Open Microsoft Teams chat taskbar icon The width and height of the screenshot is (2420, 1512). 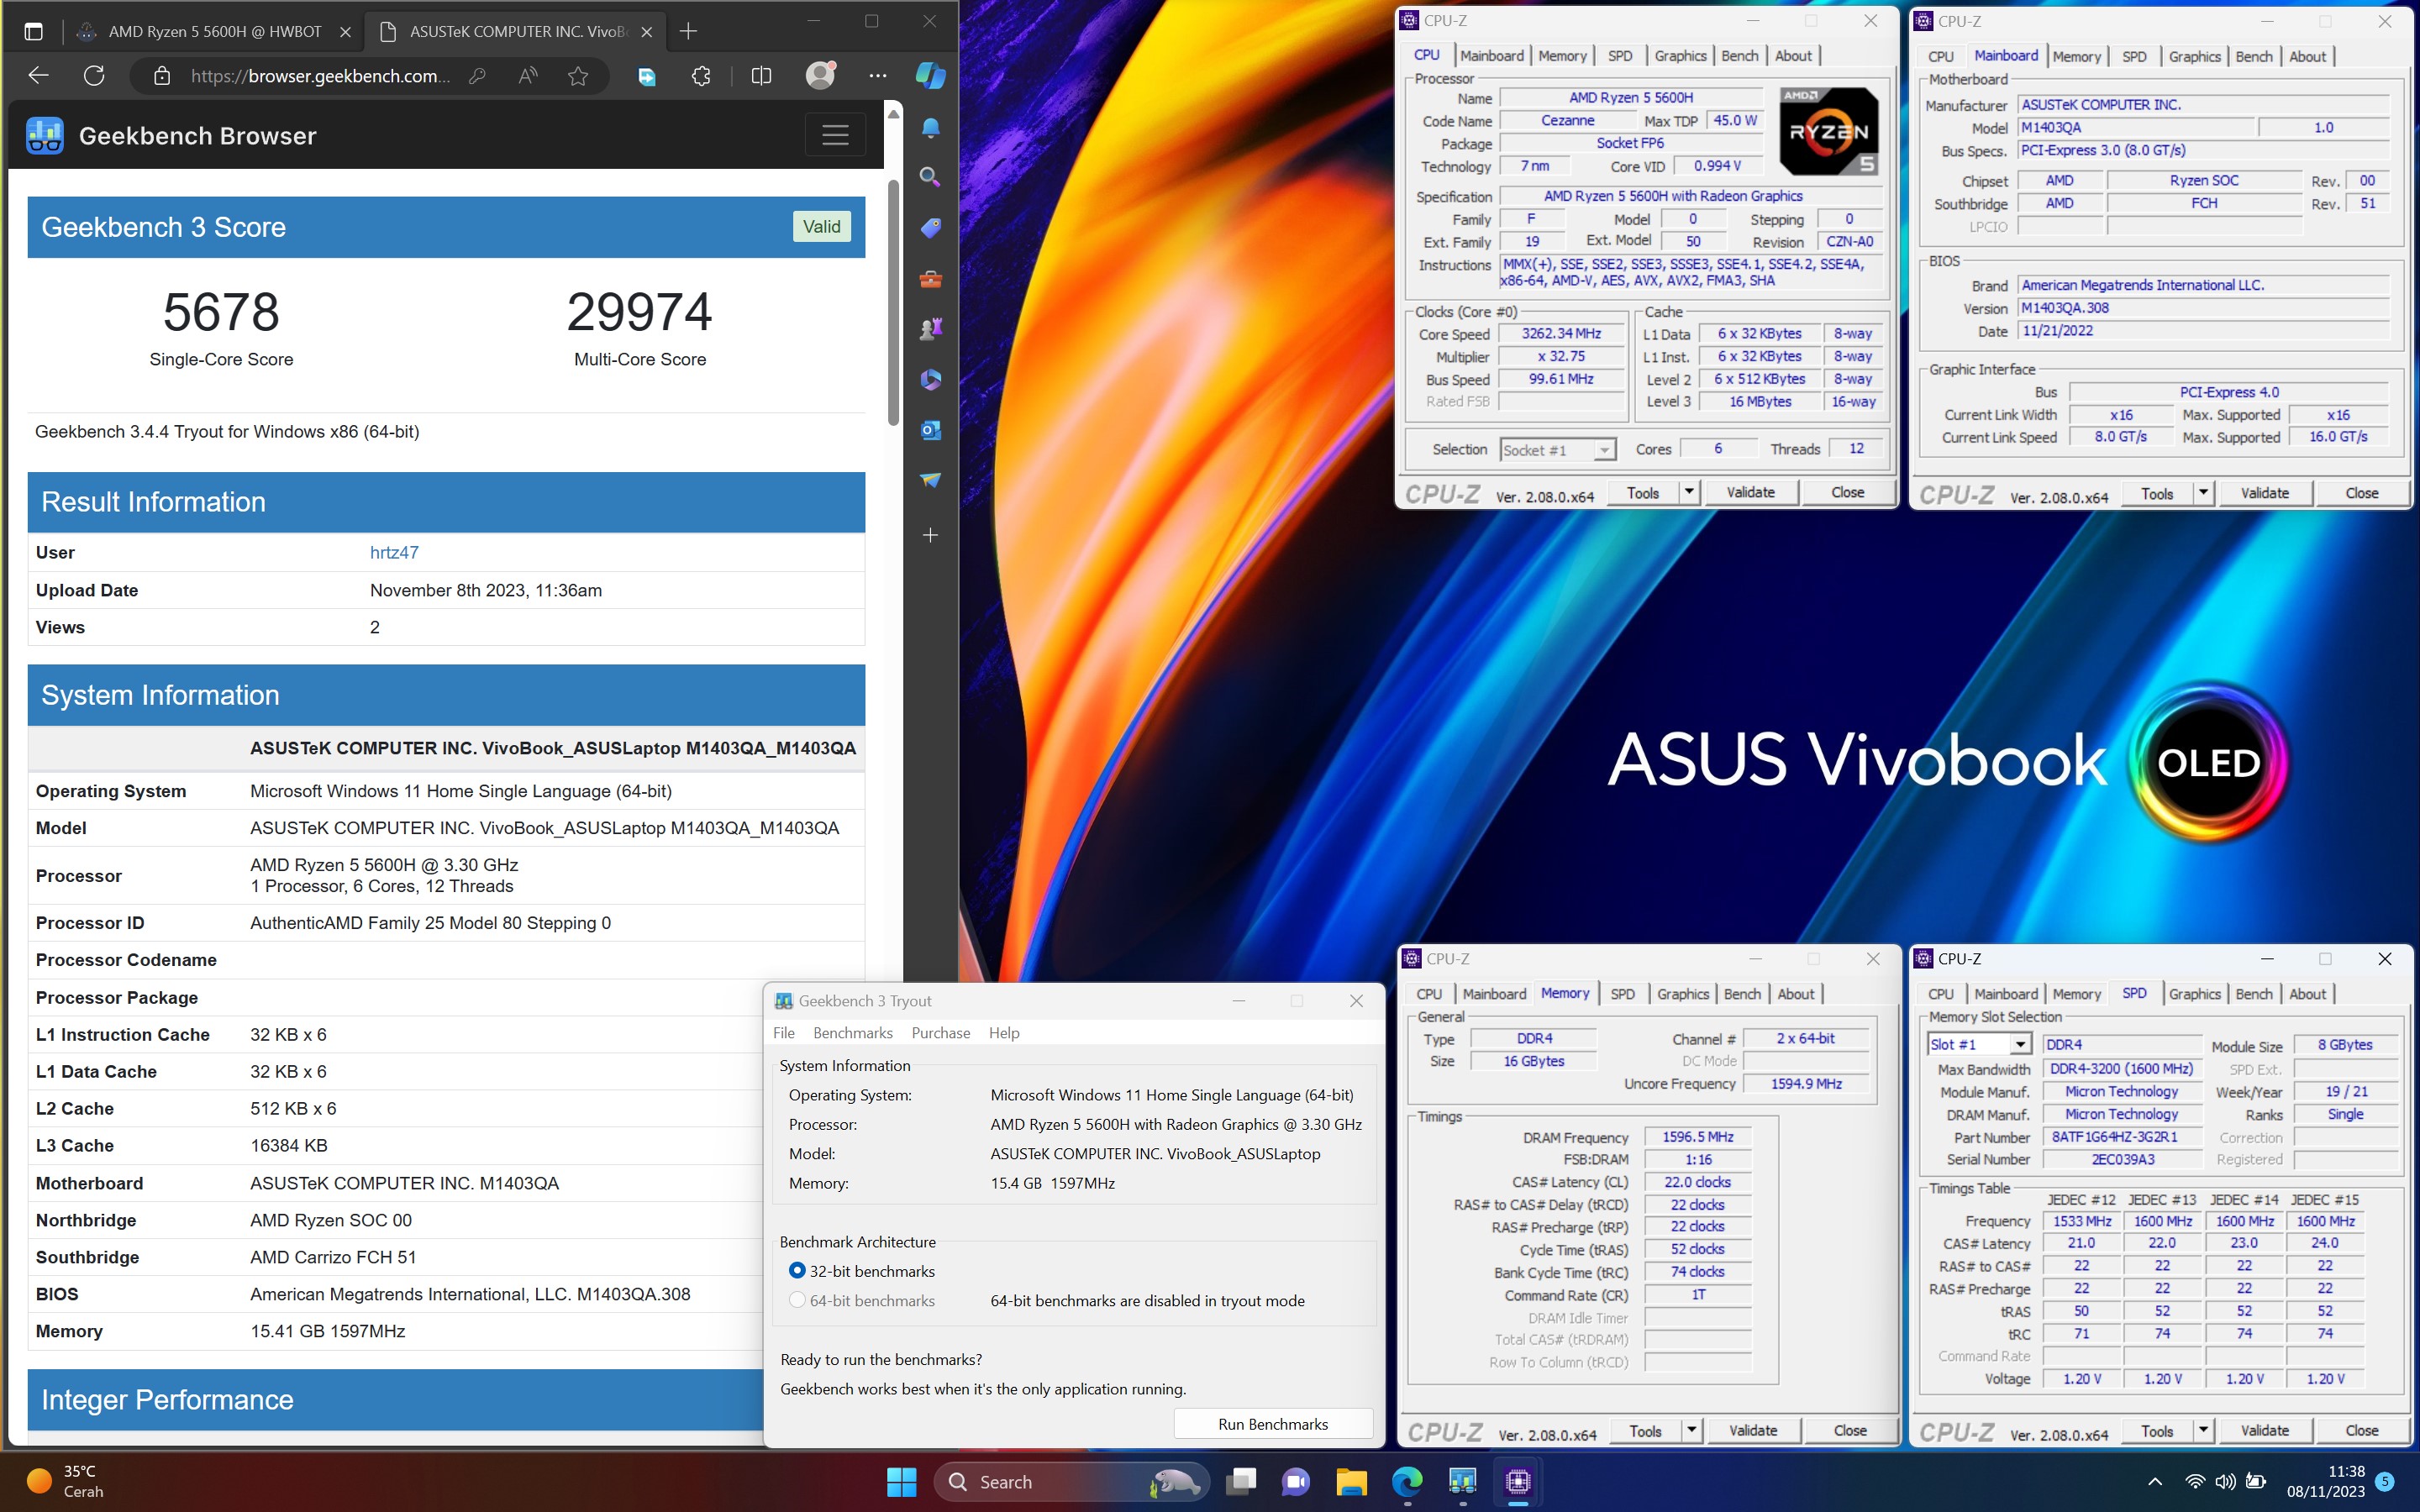[x=1296, y=1482]
